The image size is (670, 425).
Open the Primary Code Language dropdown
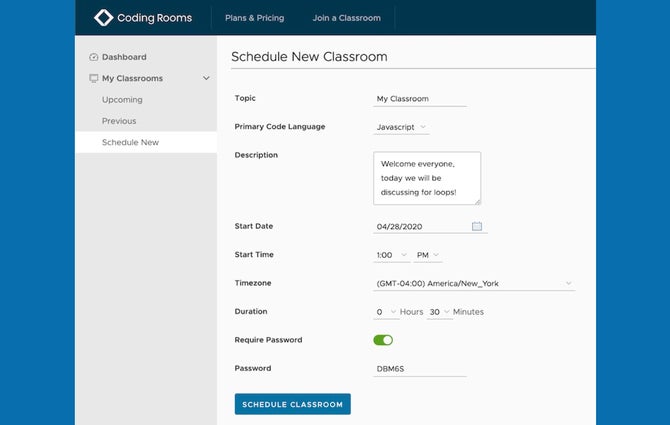coord(401,127)
